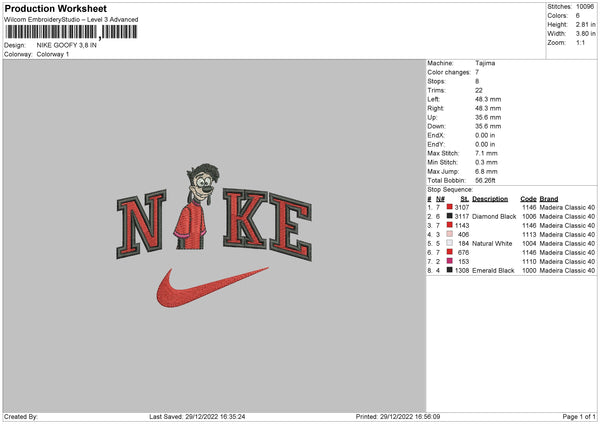Click Natural White description text
This screenshot has height=424, width=600.
click(x=492, y=244)
